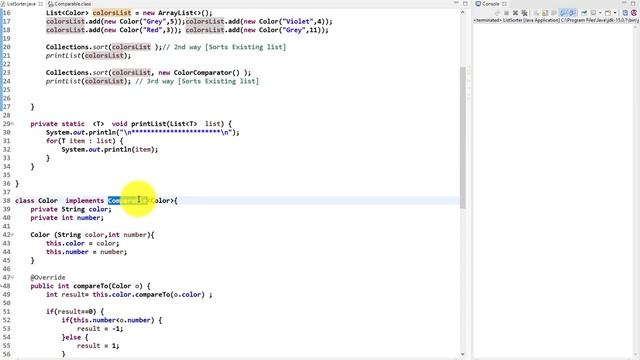
Task: Click the red round icon at Console toolbar end
Action: point(634,13)
